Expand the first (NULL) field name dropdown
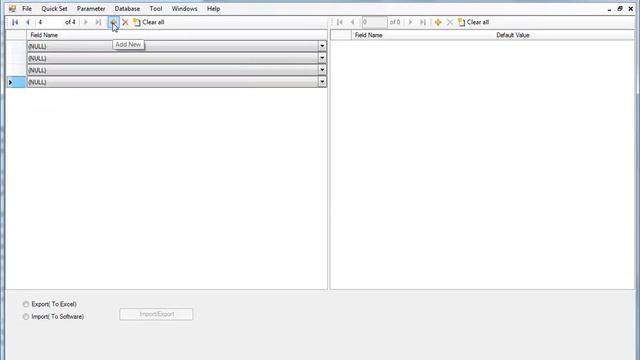 [322, 46]
